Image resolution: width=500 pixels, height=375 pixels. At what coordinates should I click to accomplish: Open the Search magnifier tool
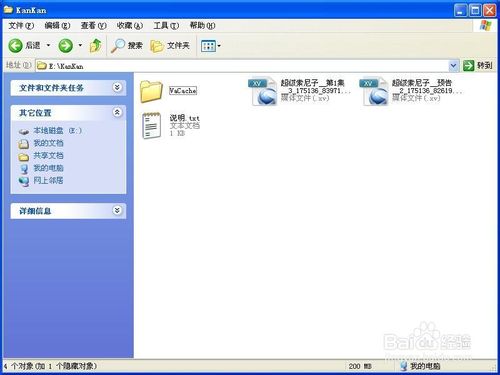[x=127, y=45]
